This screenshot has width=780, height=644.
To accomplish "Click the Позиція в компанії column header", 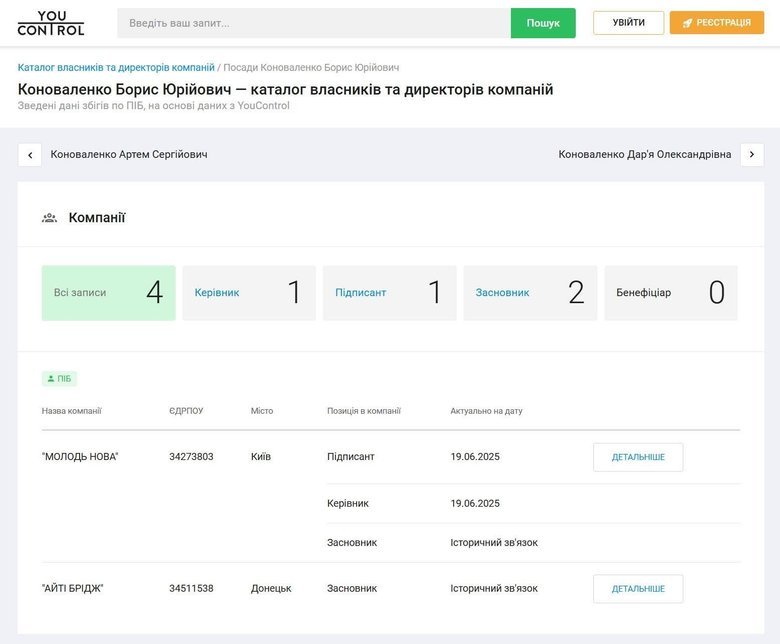I will click(364, 411).
